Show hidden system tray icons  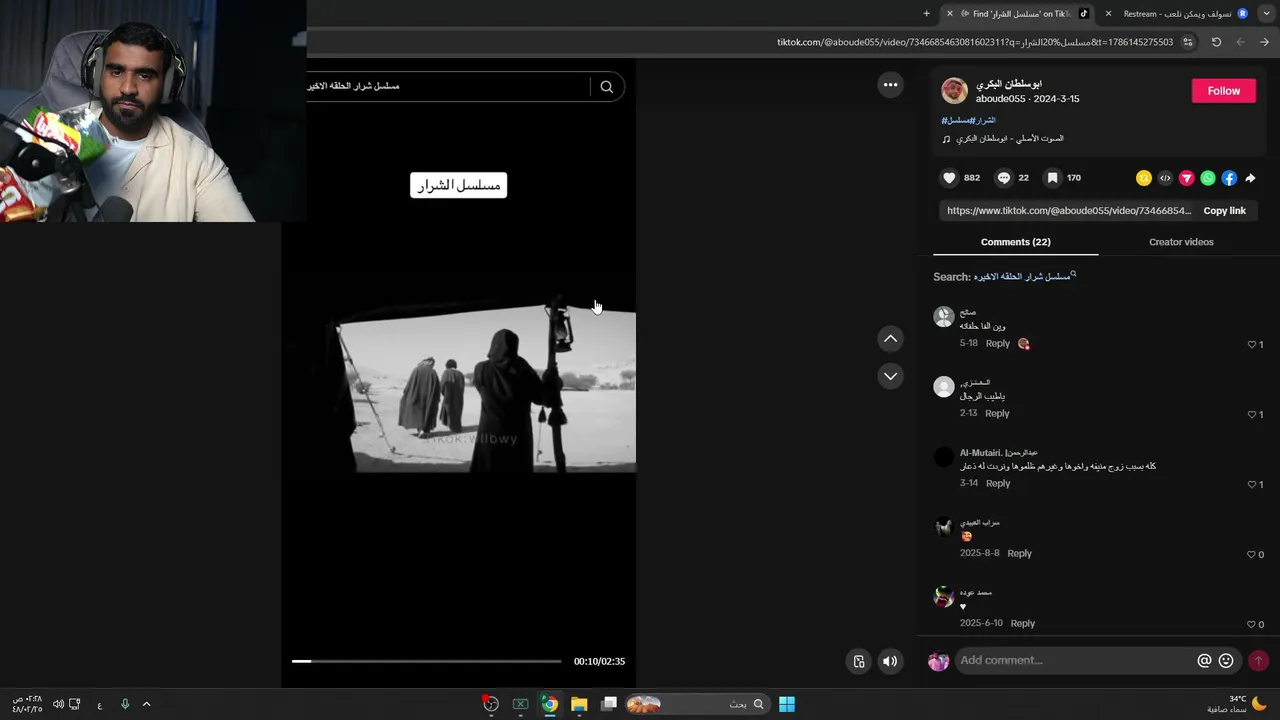[146, 704]
